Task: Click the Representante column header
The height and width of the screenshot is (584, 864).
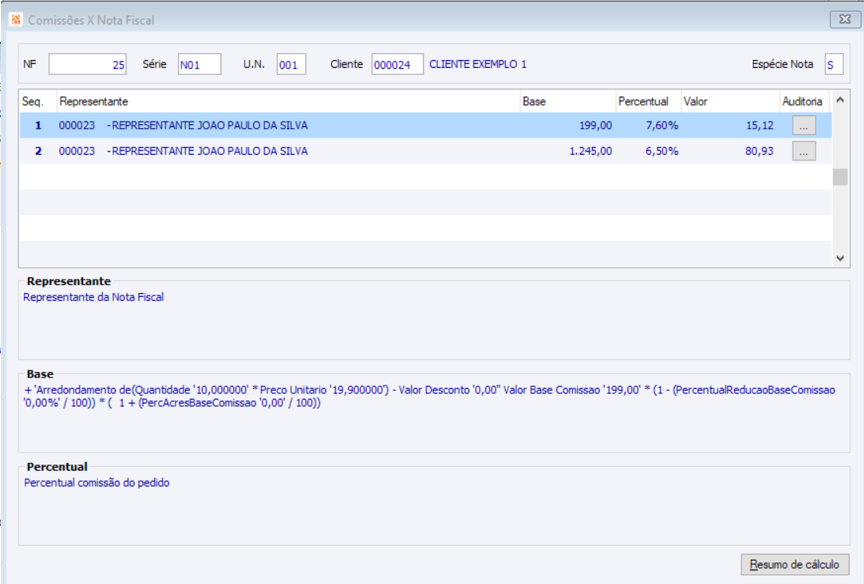Action: pyautogui.click(x=288, y=101)
